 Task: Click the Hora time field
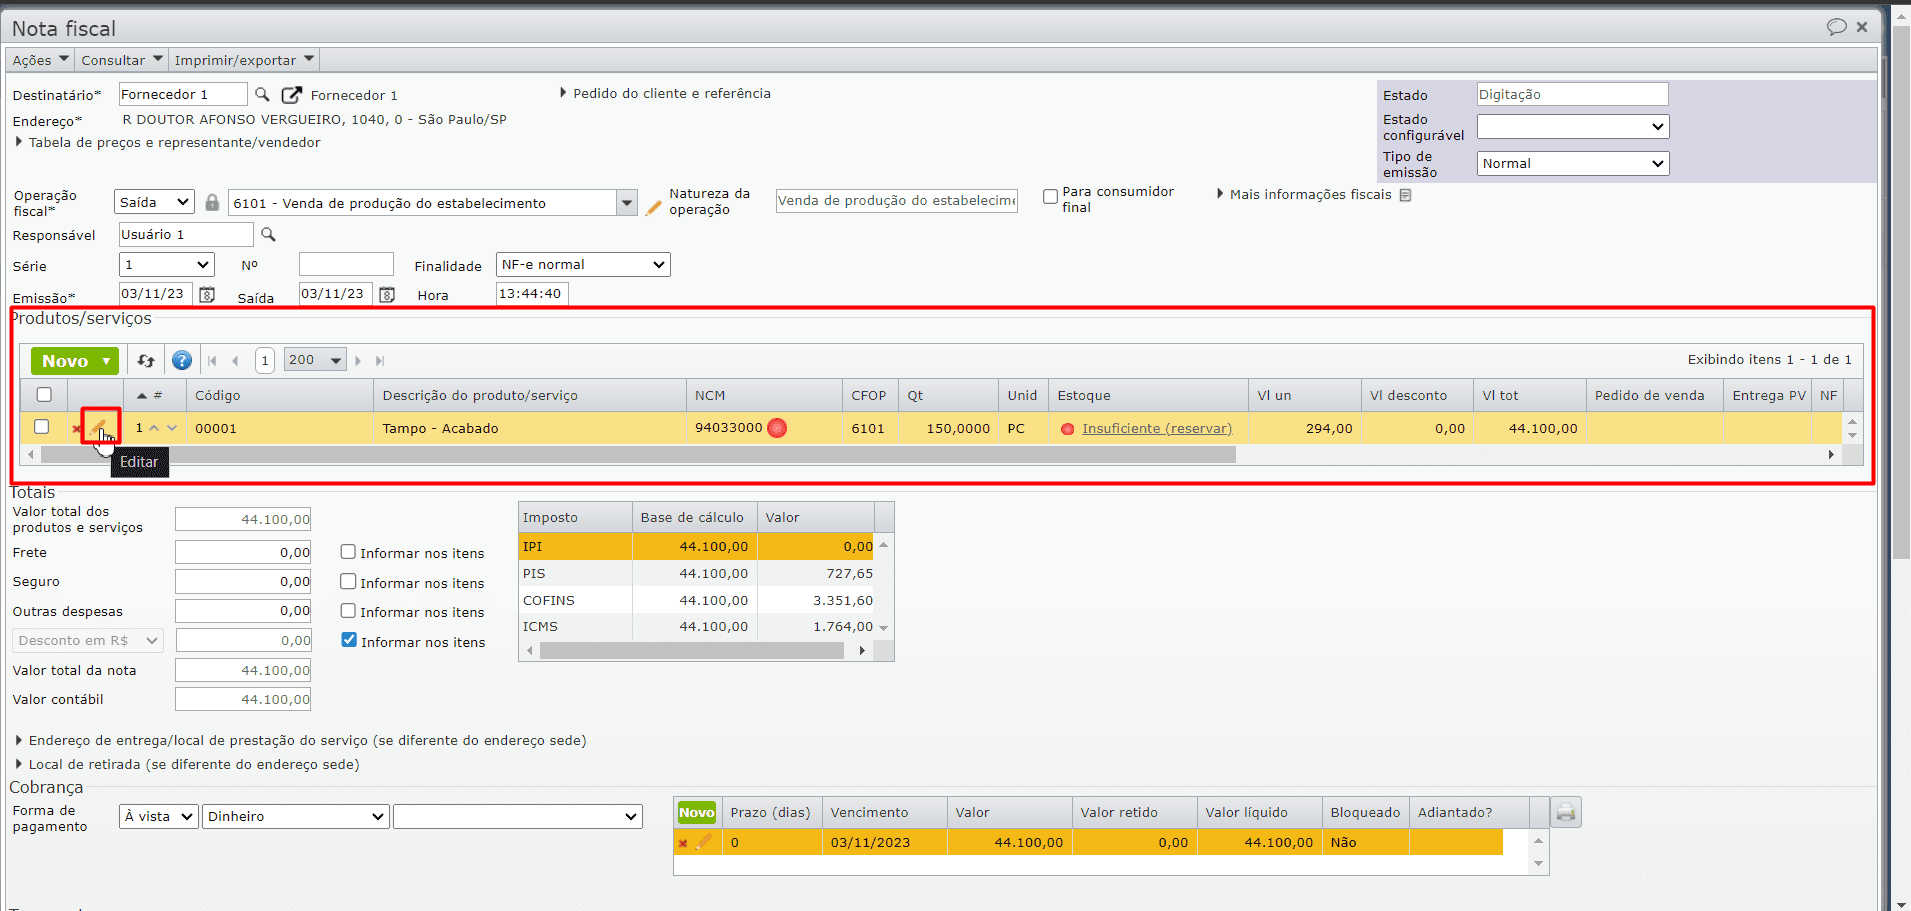click(x=532, y=294)
